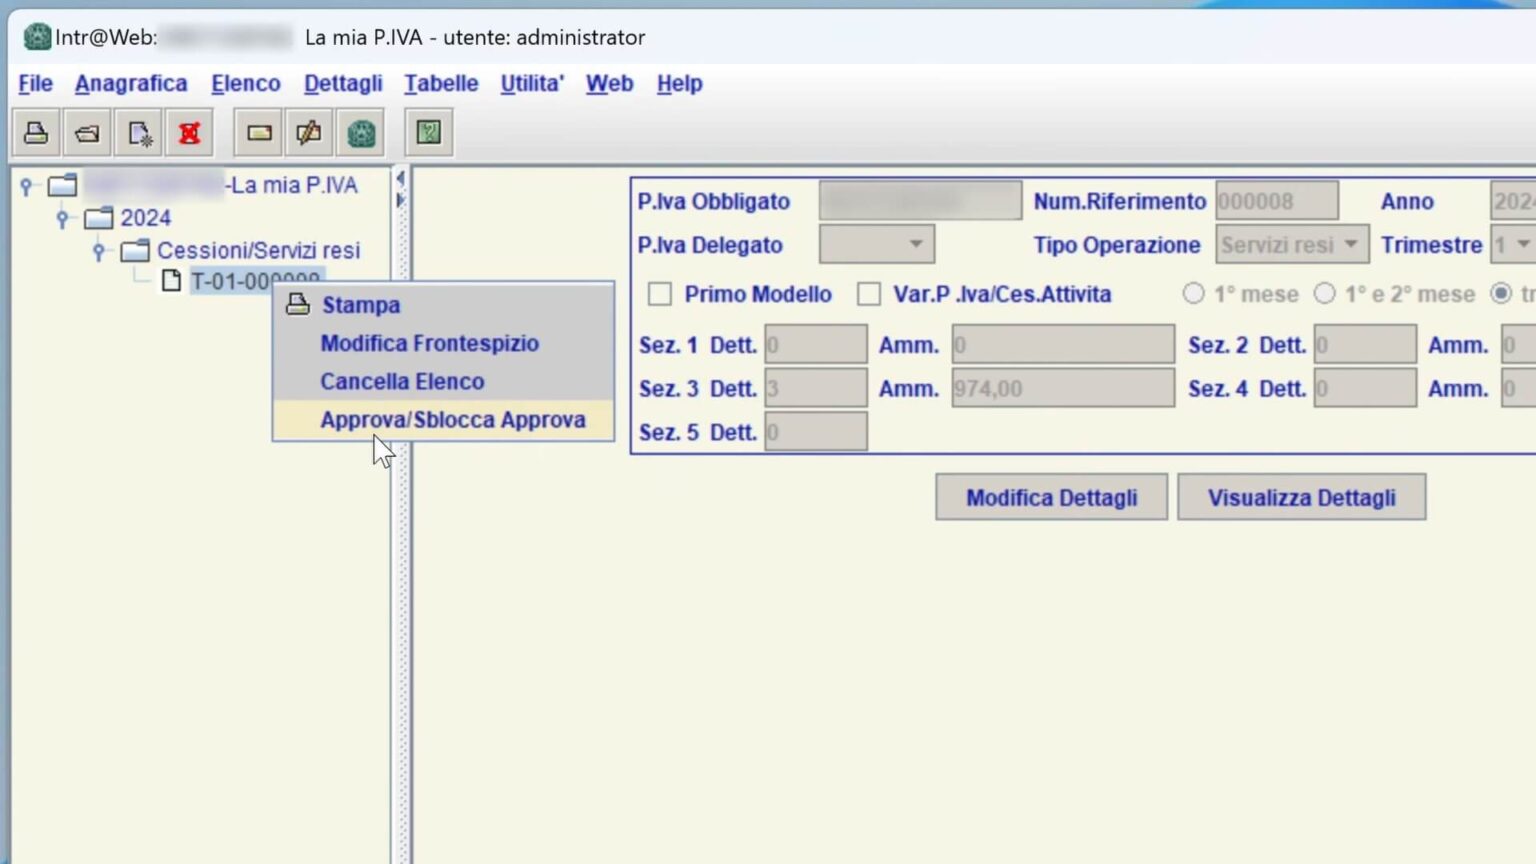Tick the Var.P.Iva/Ces.Attivita checkbox
Screen dimensions: 1536x864
869,294
